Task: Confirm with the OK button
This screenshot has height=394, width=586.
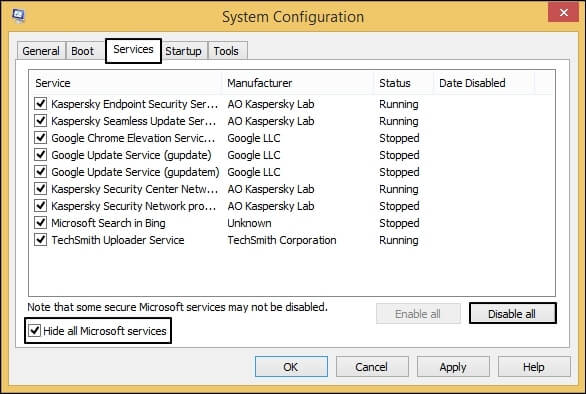Action: 291,367
